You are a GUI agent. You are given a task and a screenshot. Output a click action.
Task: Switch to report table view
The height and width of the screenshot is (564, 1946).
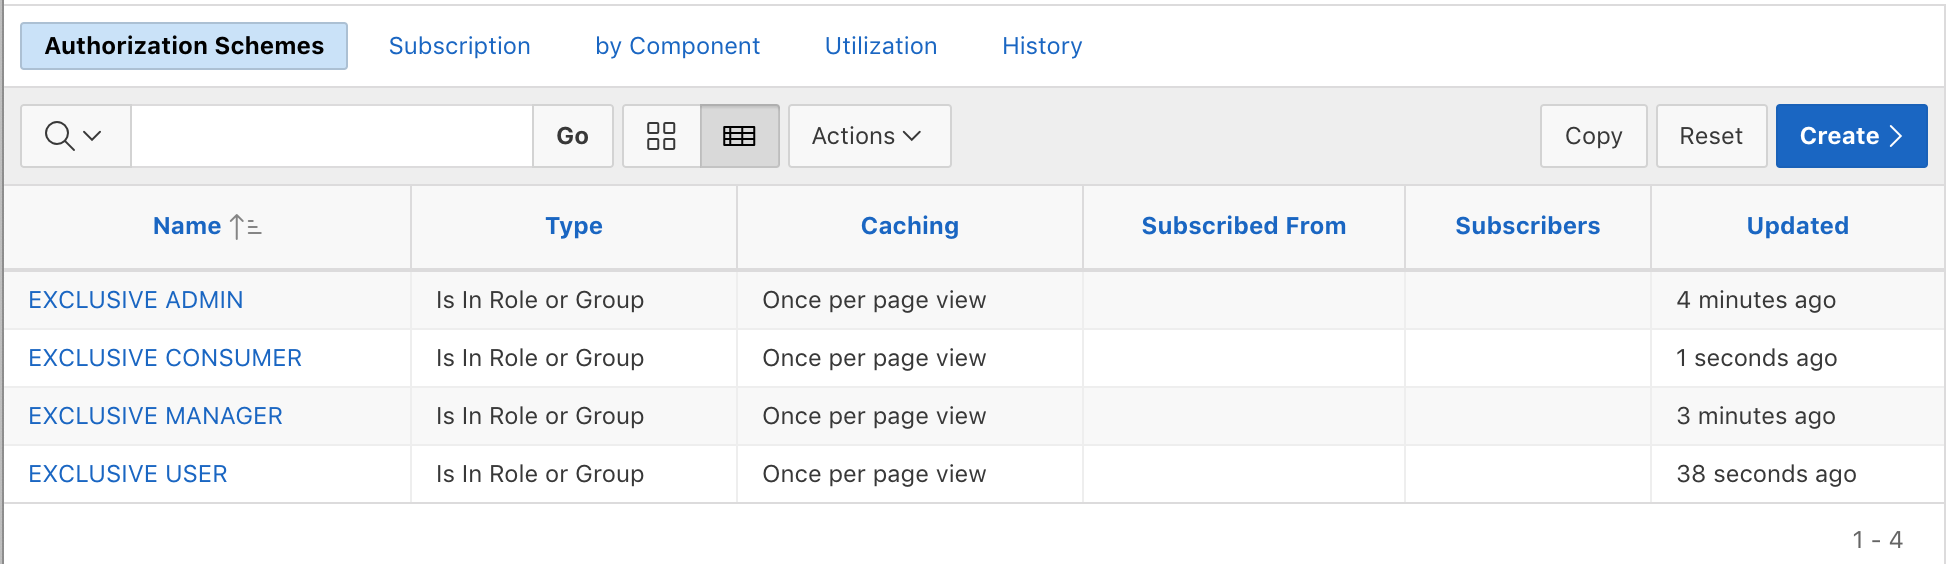tap(739, 136)
